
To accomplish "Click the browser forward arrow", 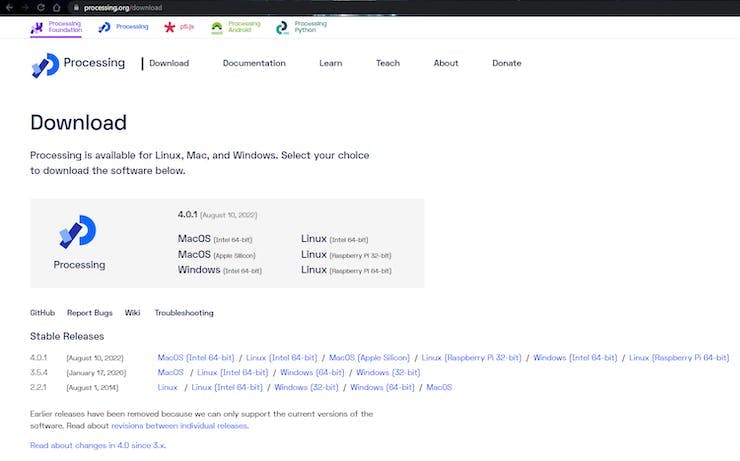I will click(25, 8).
